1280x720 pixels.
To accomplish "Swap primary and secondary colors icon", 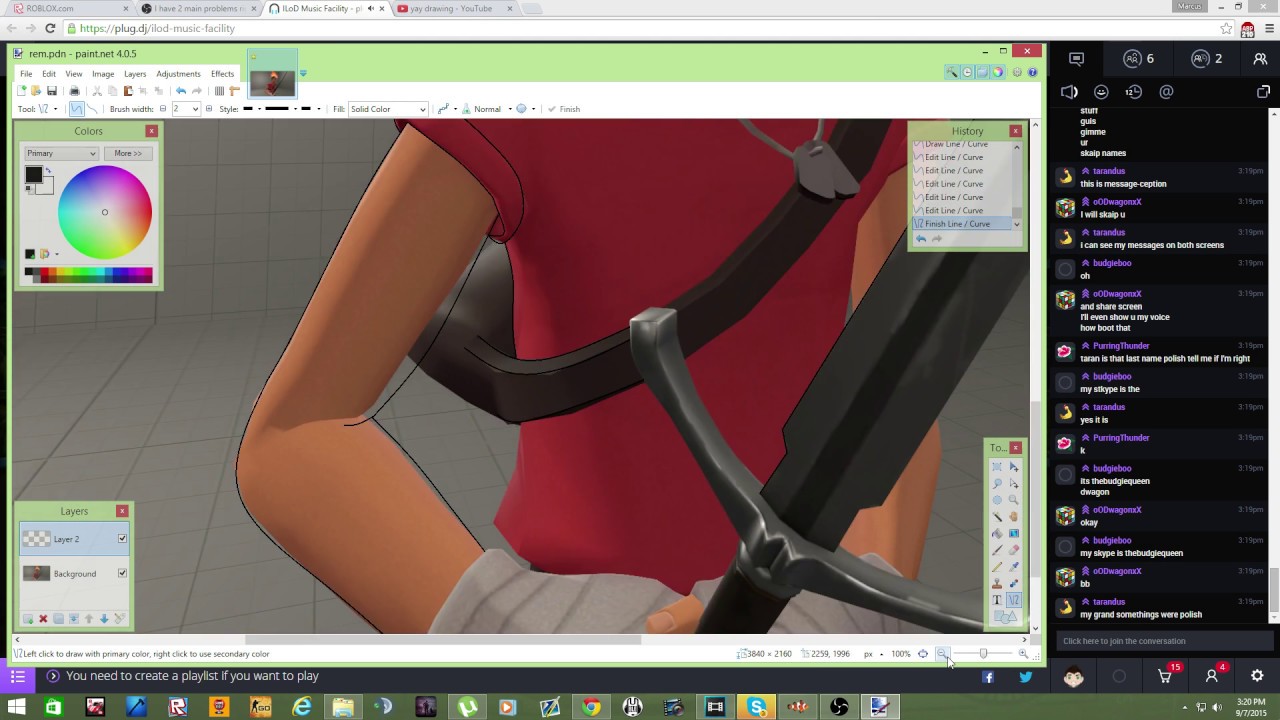I will (x=48, y=171).
